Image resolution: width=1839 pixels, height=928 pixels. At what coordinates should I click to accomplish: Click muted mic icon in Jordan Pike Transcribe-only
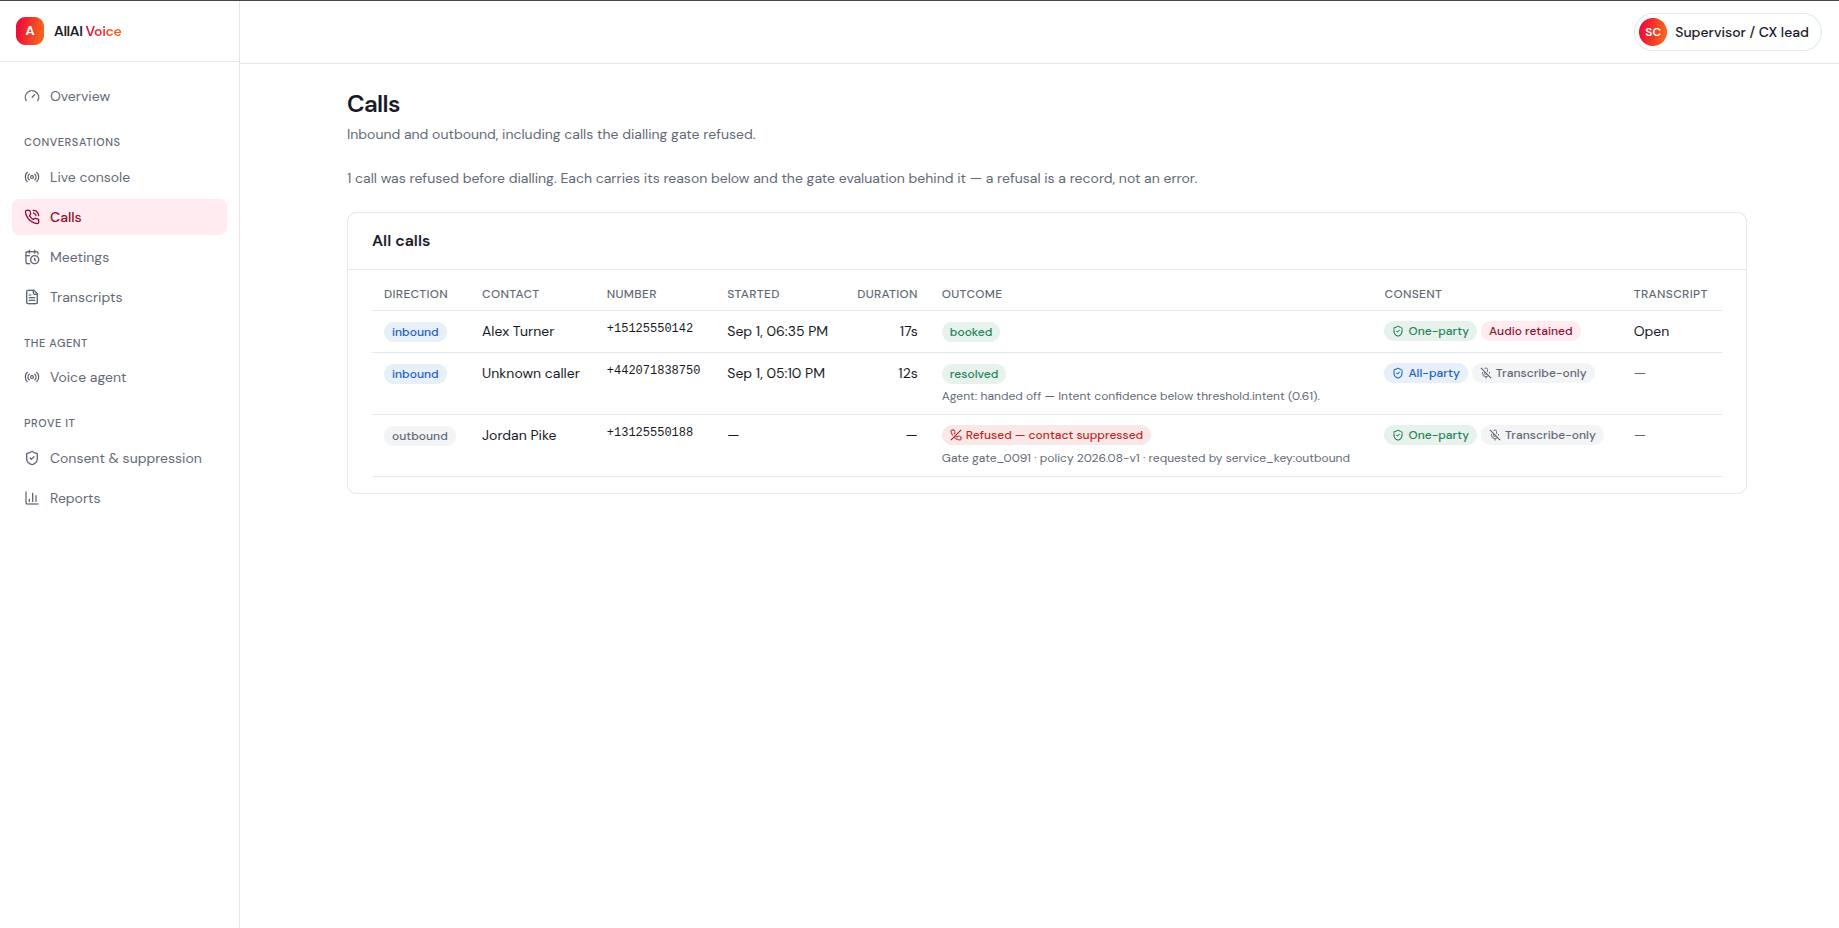[1495, 435]
